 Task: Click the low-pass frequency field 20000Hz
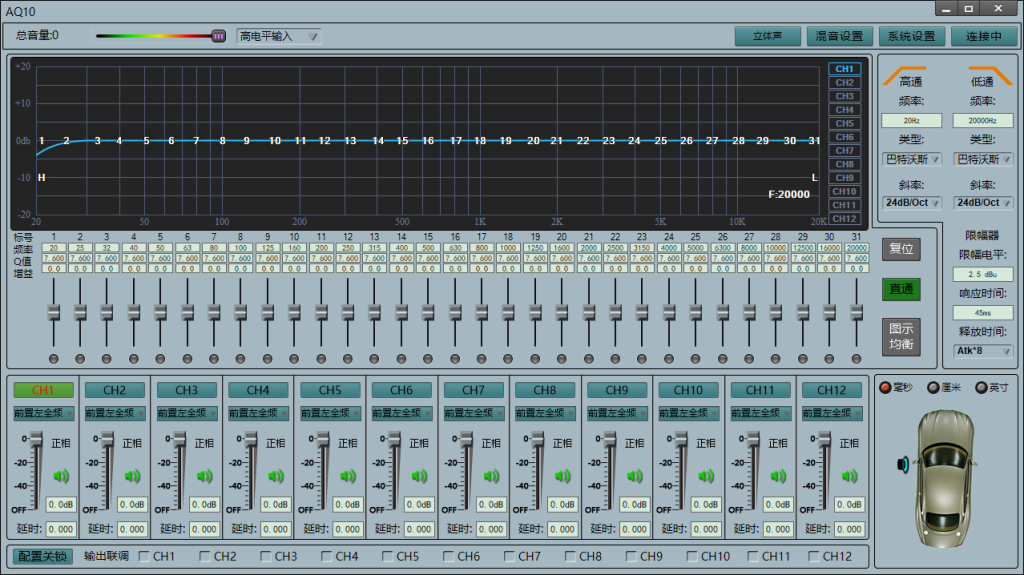point(983,120)
